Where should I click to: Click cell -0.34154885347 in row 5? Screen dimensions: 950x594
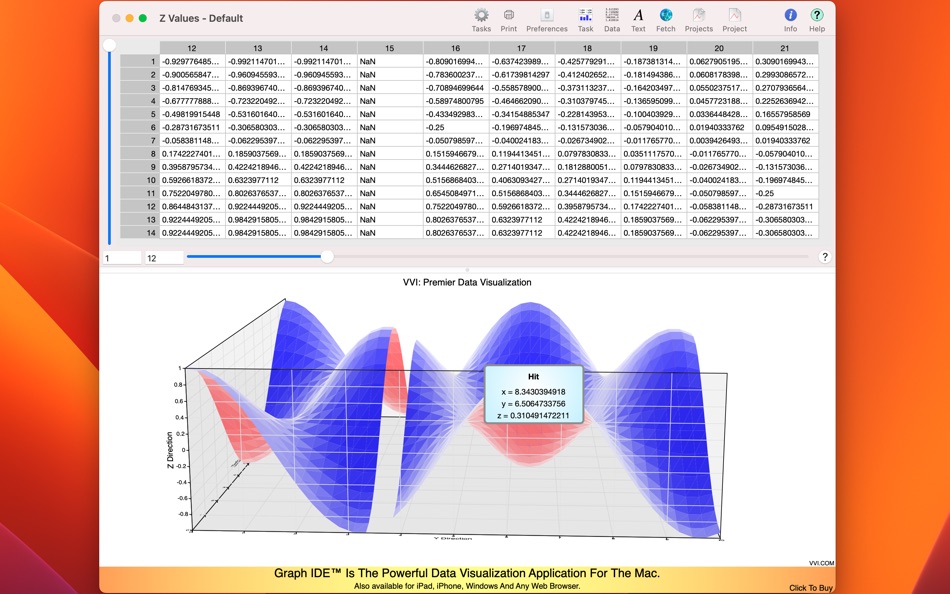(522, 114)
